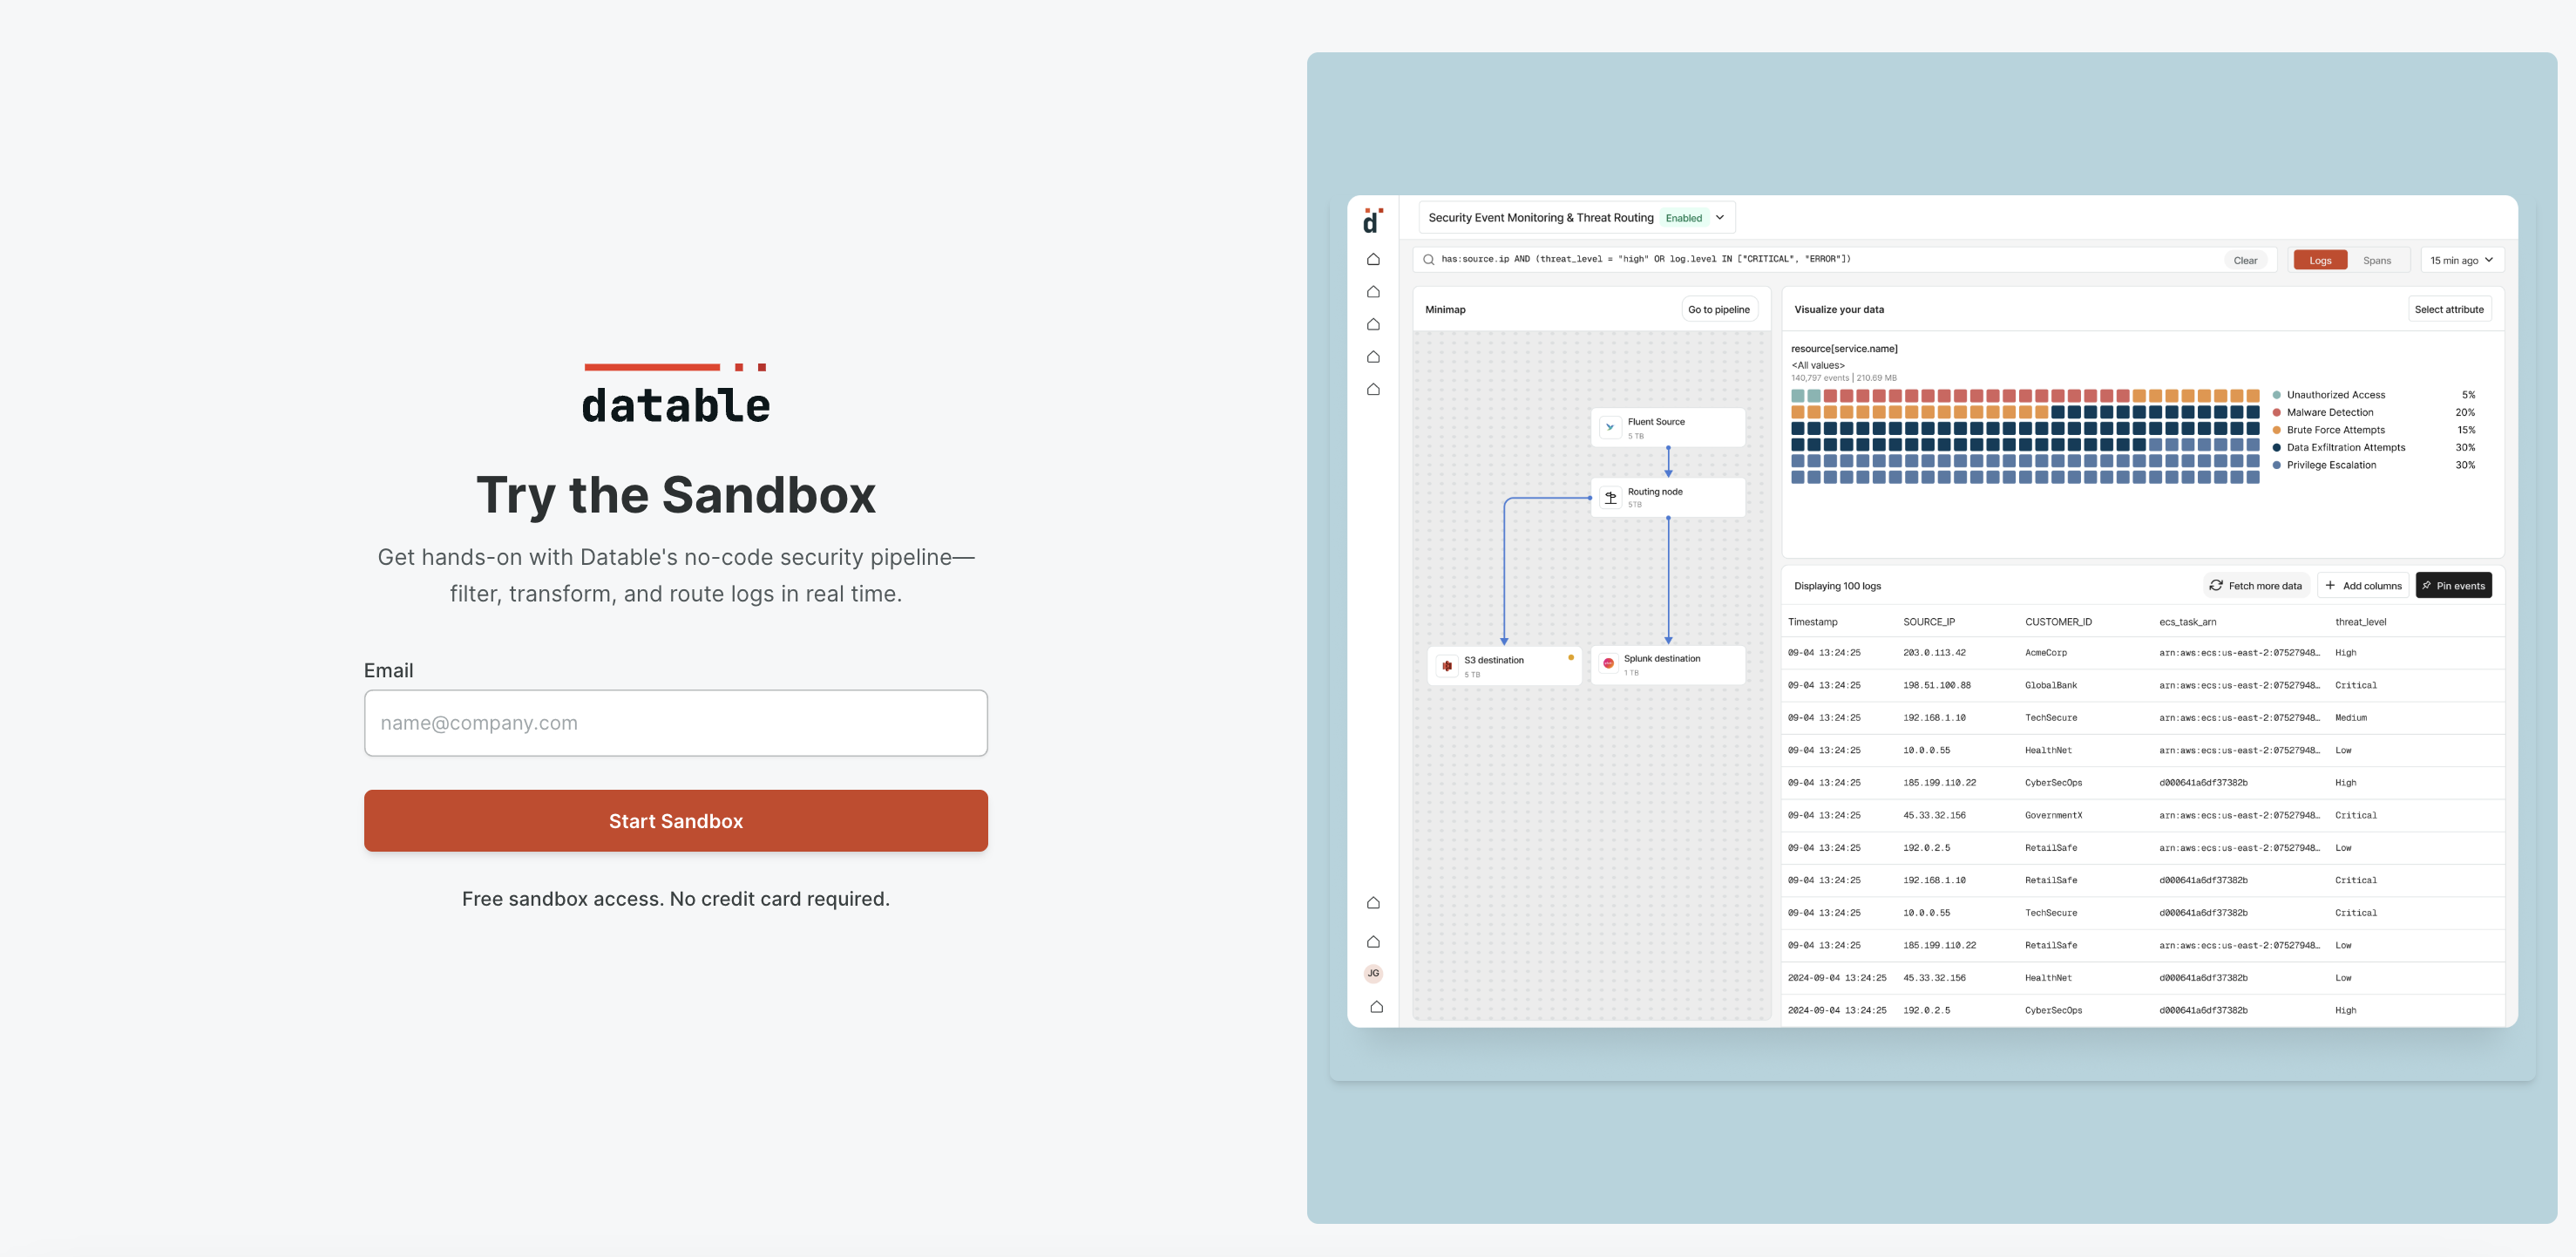Click the pin icon of Pin events
The image size is (2576, 1257).
click(x=2426, y=585)
